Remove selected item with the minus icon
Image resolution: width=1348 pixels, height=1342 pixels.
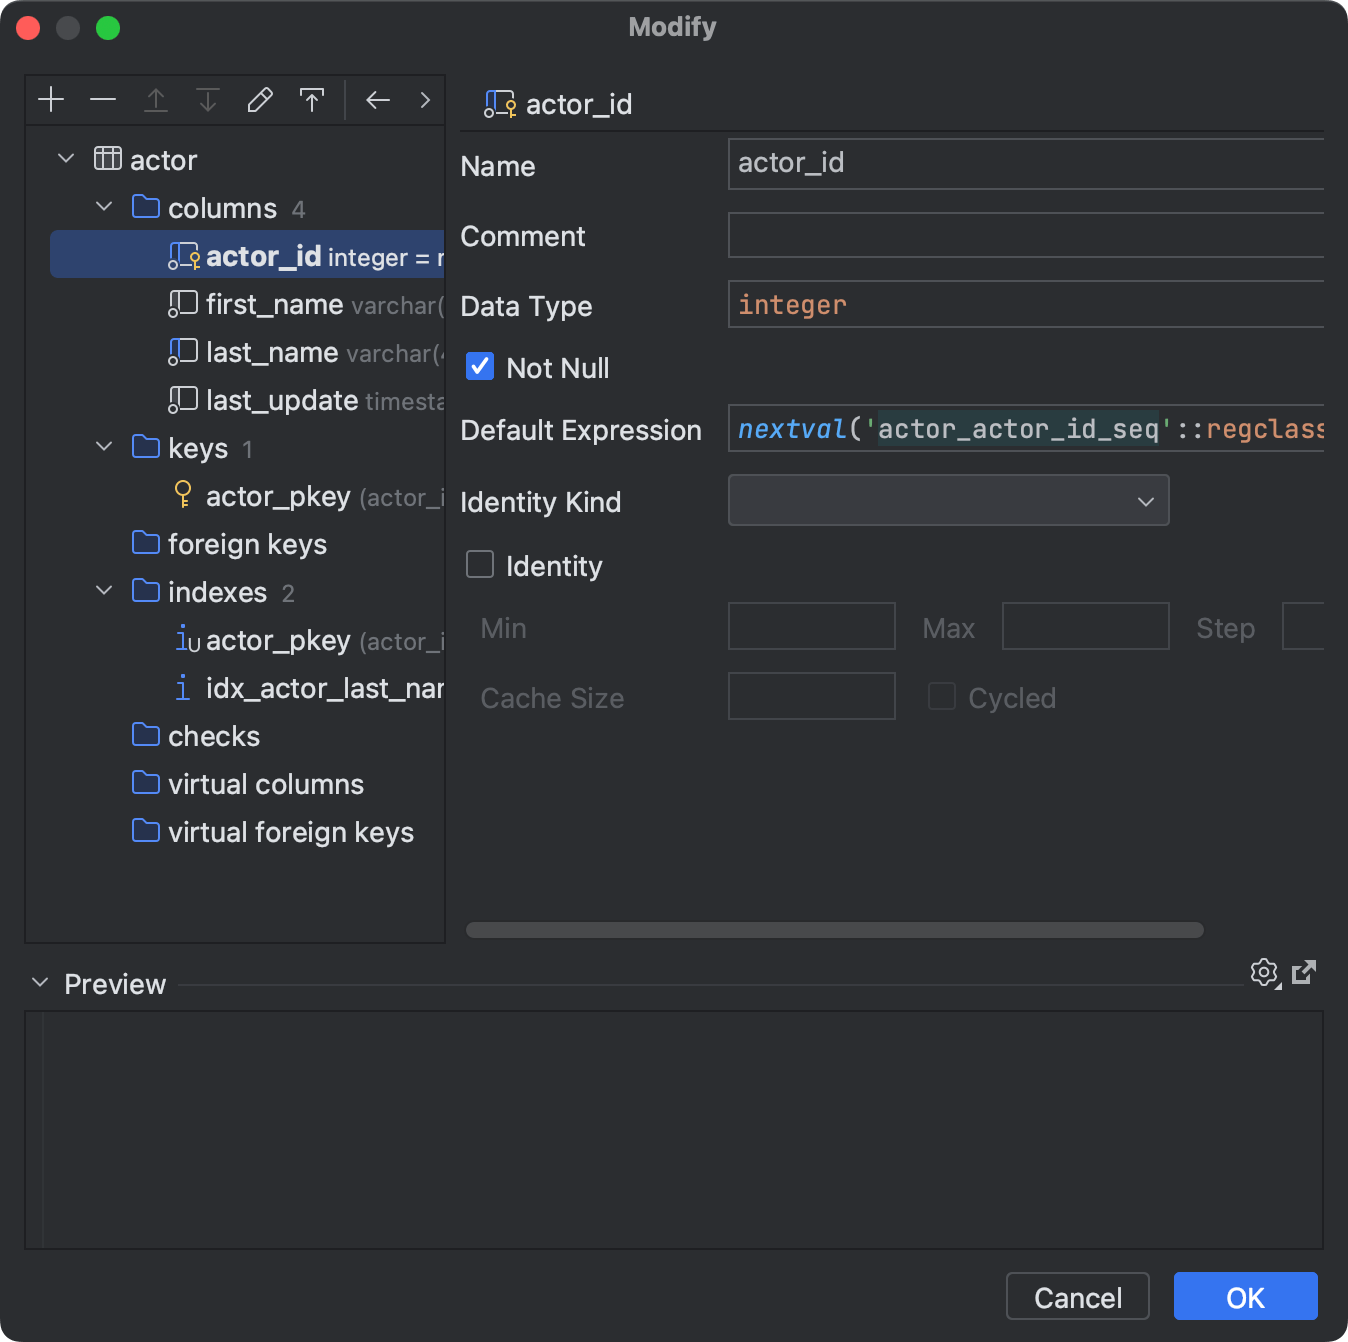103,99
